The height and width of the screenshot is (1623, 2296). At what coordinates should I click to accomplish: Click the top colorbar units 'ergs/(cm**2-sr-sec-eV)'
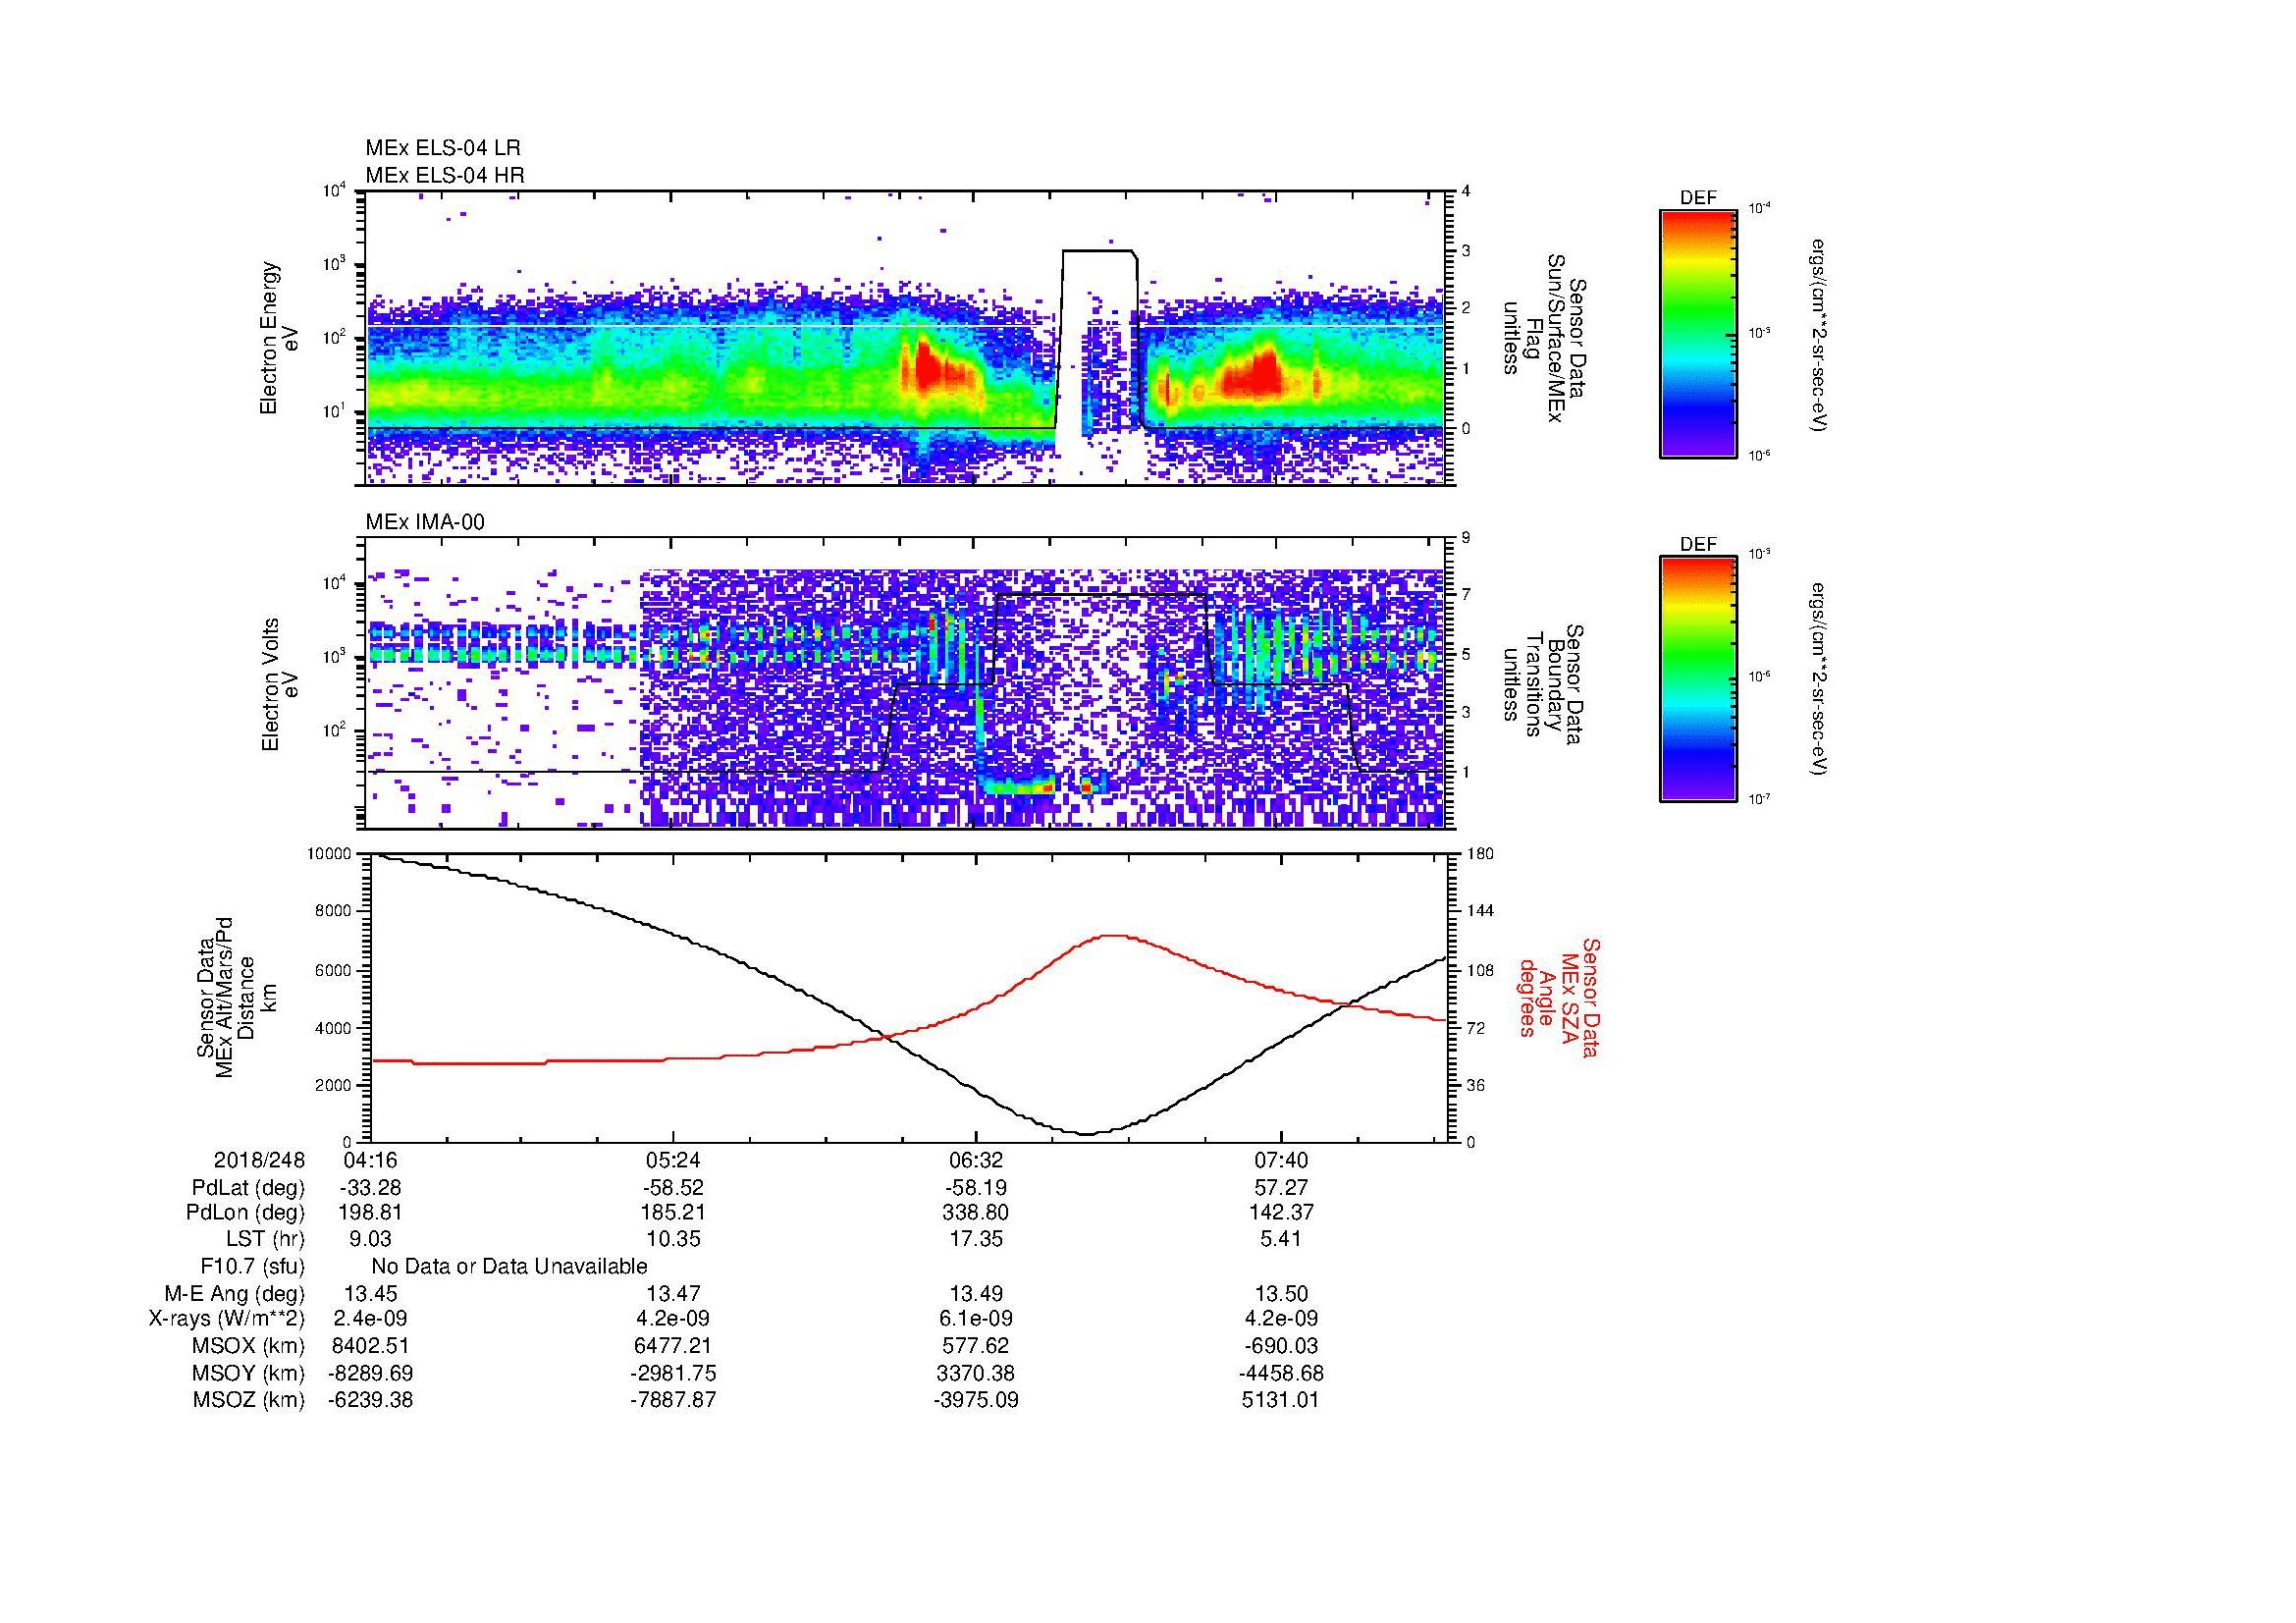[1818, 335]
